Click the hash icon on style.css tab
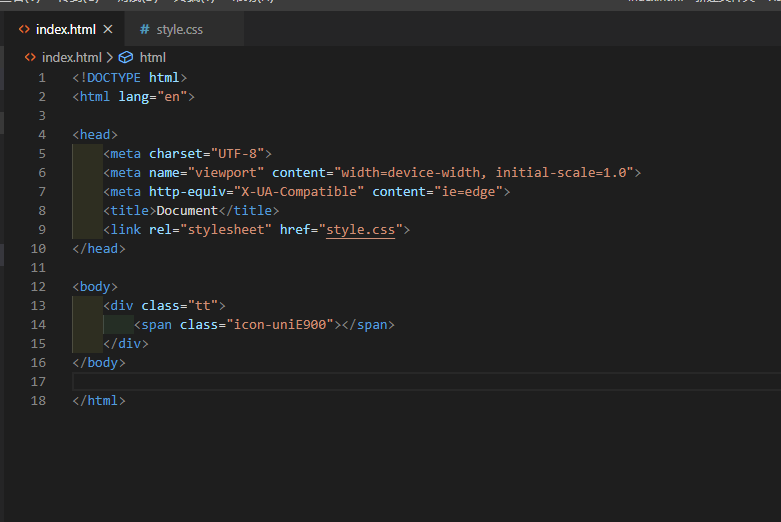The image size is (781, 522). [x=144, y=29]
